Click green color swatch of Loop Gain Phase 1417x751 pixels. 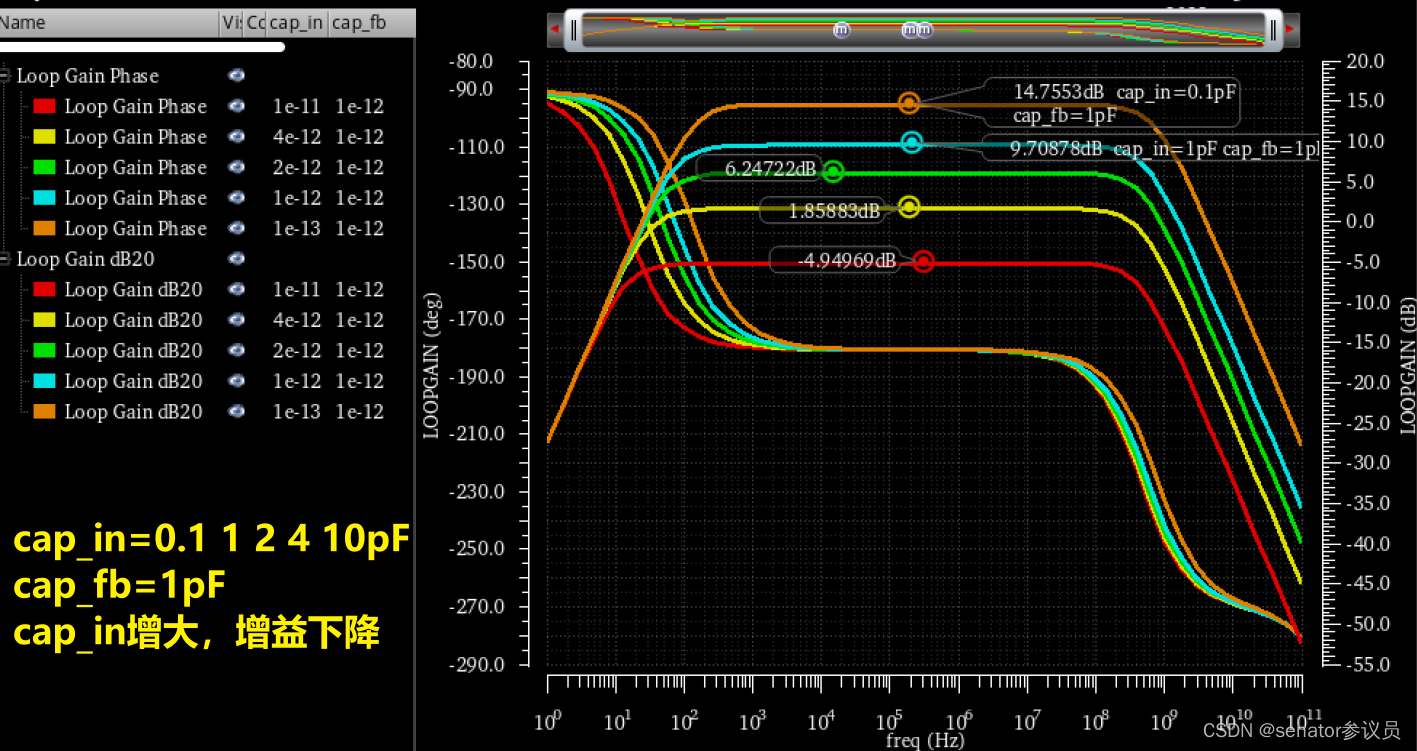44,168
